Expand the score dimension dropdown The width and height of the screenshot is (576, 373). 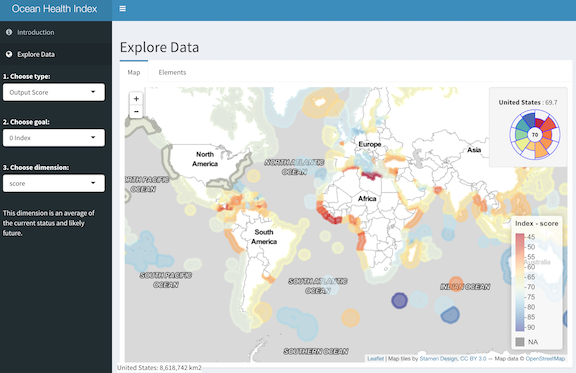(x=54, y=183)
